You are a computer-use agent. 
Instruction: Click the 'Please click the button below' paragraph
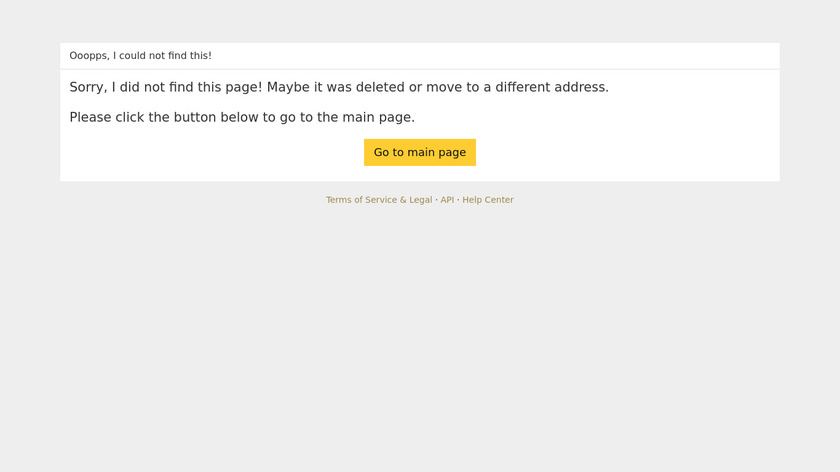point(242,117)
